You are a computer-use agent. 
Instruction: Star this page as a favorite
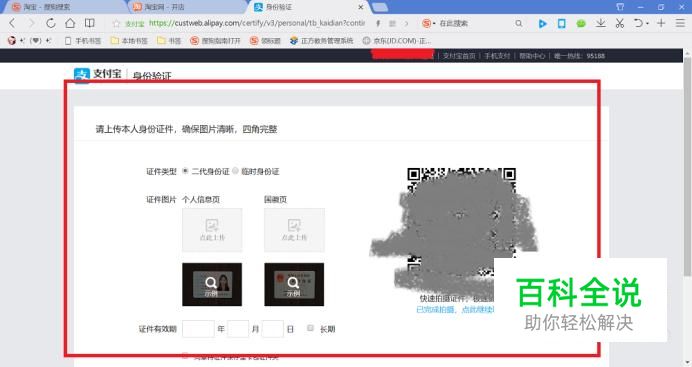click(116, 23)
